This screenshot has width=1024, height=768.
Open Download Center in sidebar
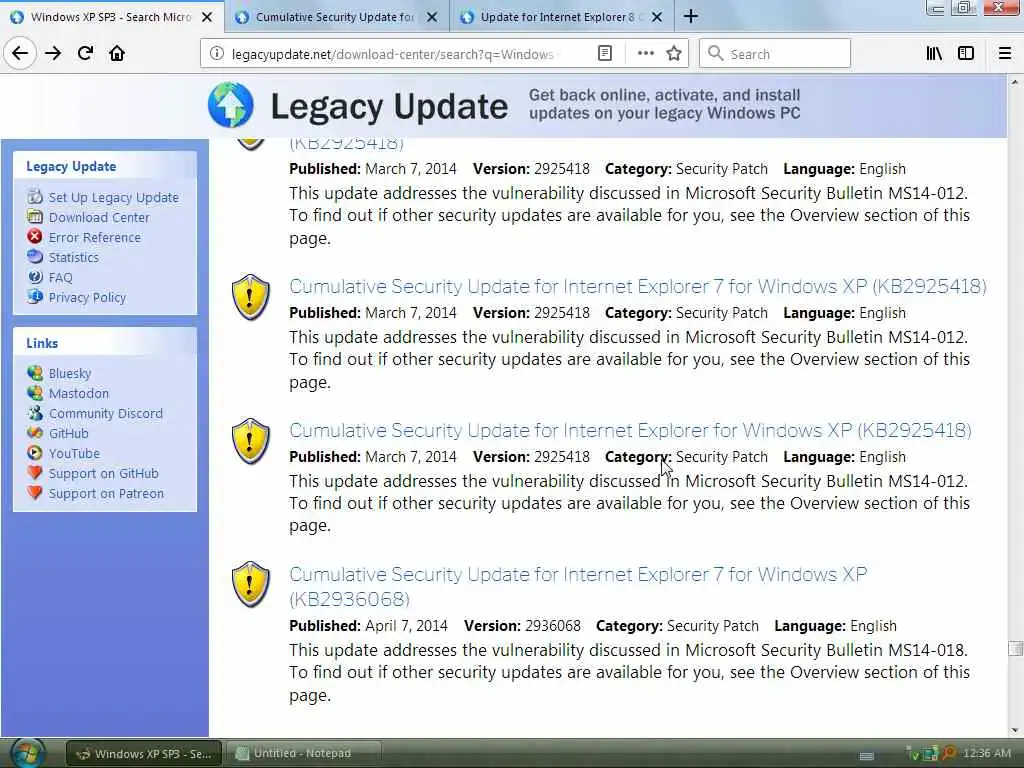click(99, 217)
